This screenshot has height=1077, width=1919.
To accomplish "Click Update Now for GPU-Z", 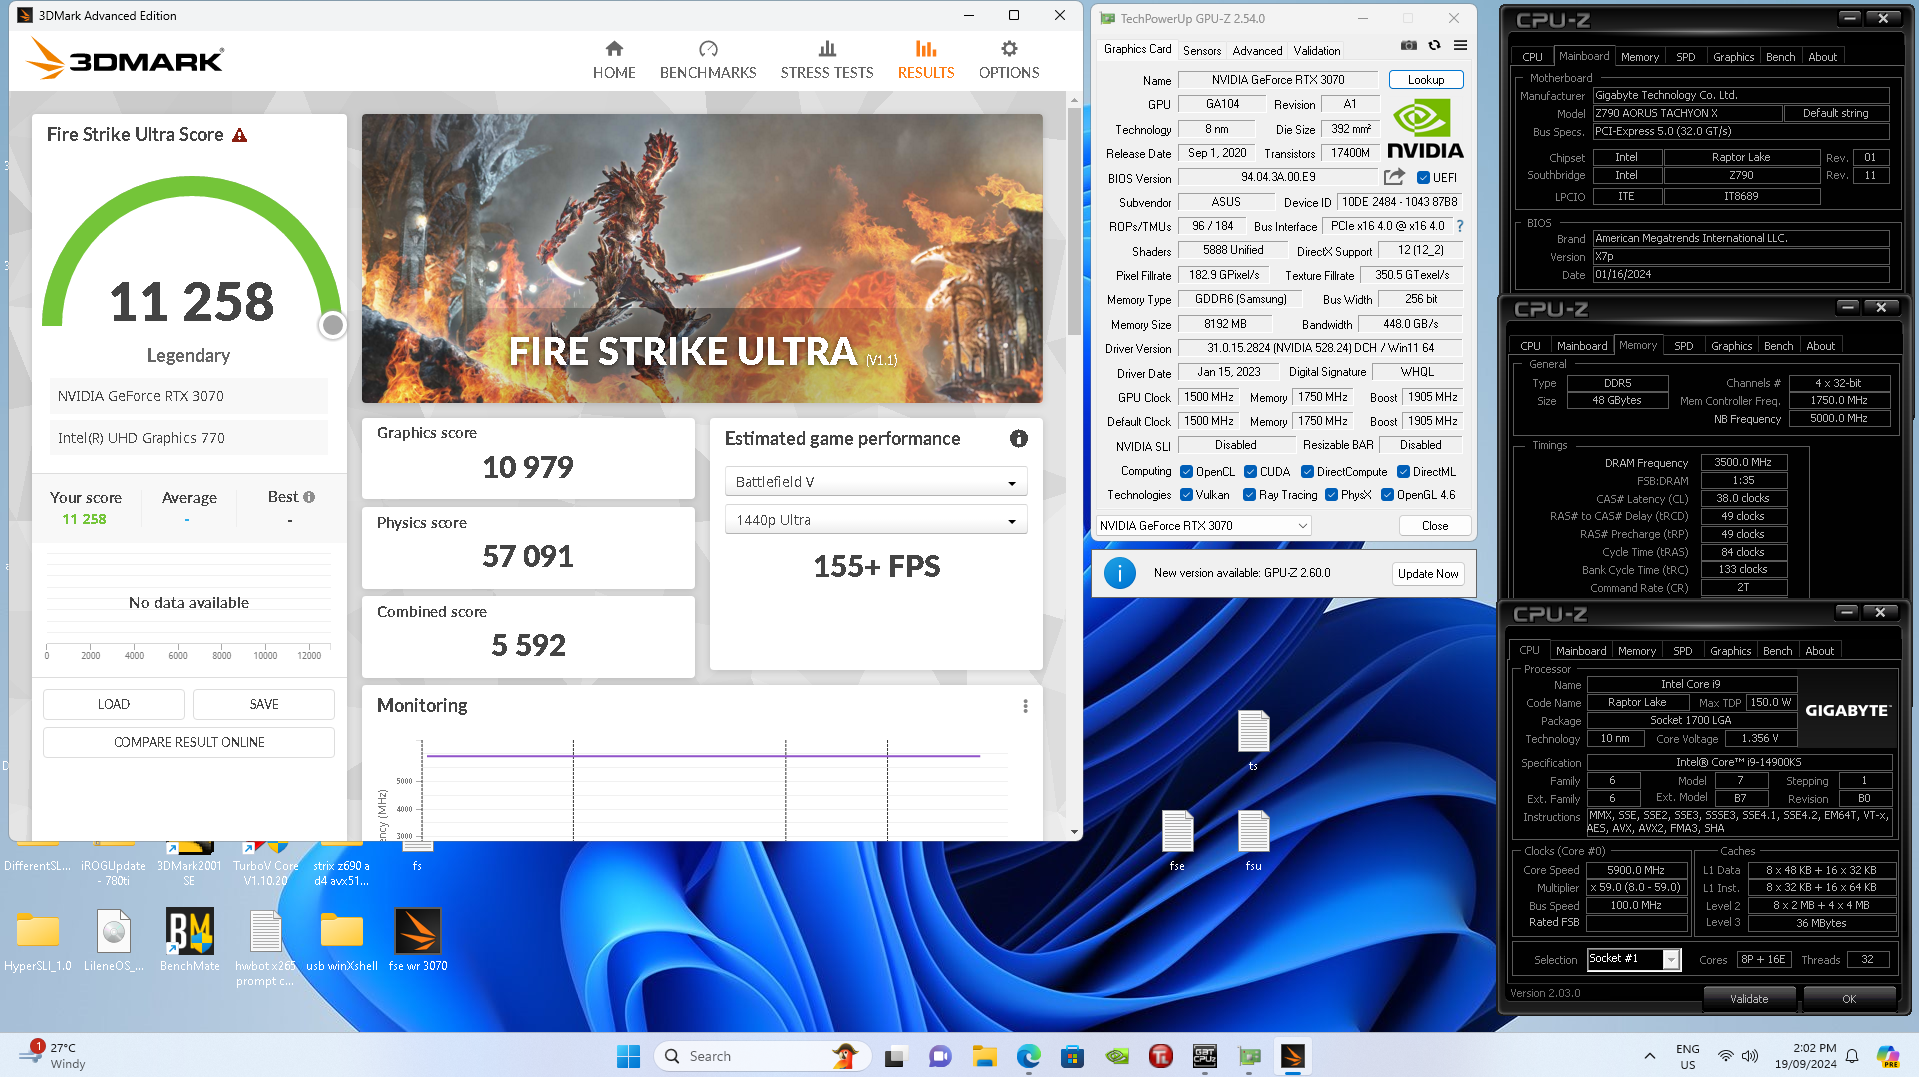I will pyautogui.click(x=1428, y=574).
